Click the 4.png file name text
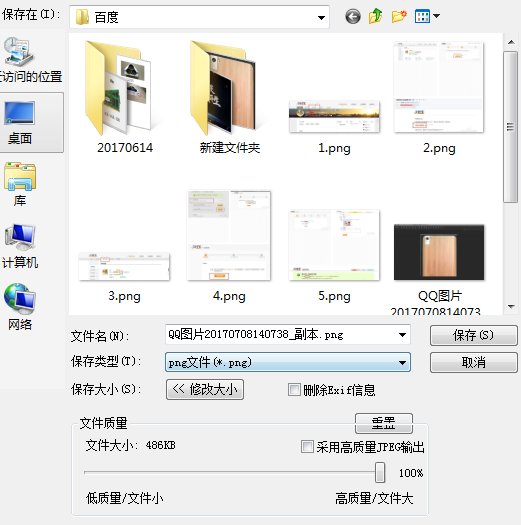The height and width of the screenshot is (525, 521). [x=229, y=296]
